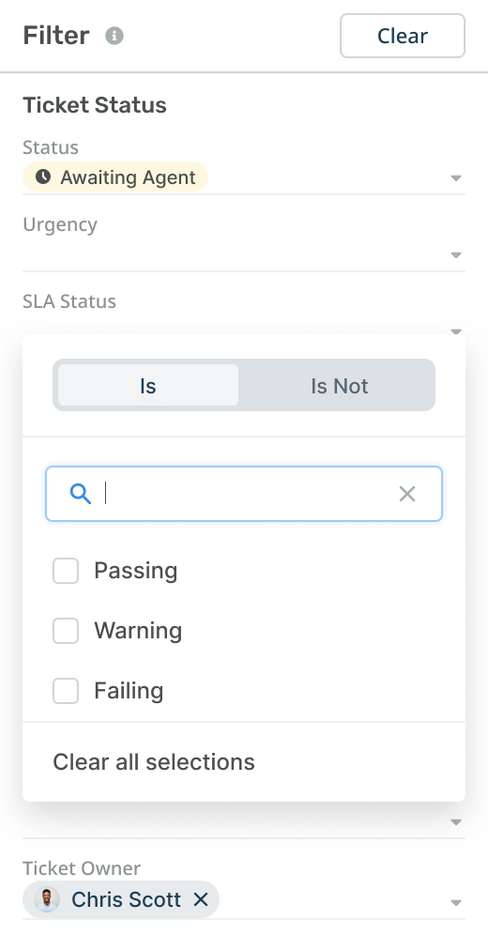Screen dimensions: 488x935
Task: Click the Clear button
Action: (403, 36)
